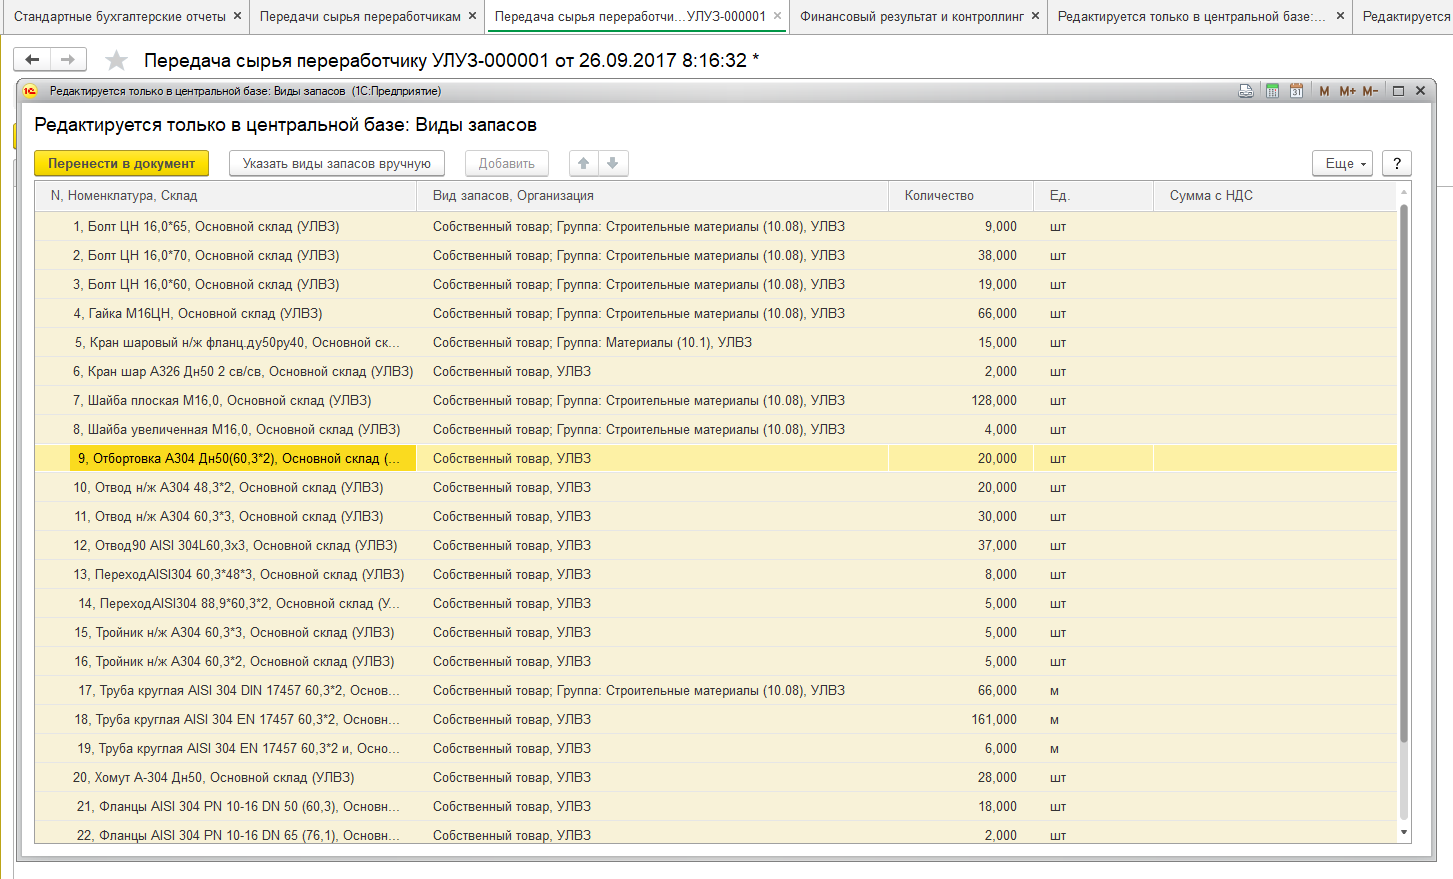
Task: Move row down with the down arrow
Action: click(613, 163)
